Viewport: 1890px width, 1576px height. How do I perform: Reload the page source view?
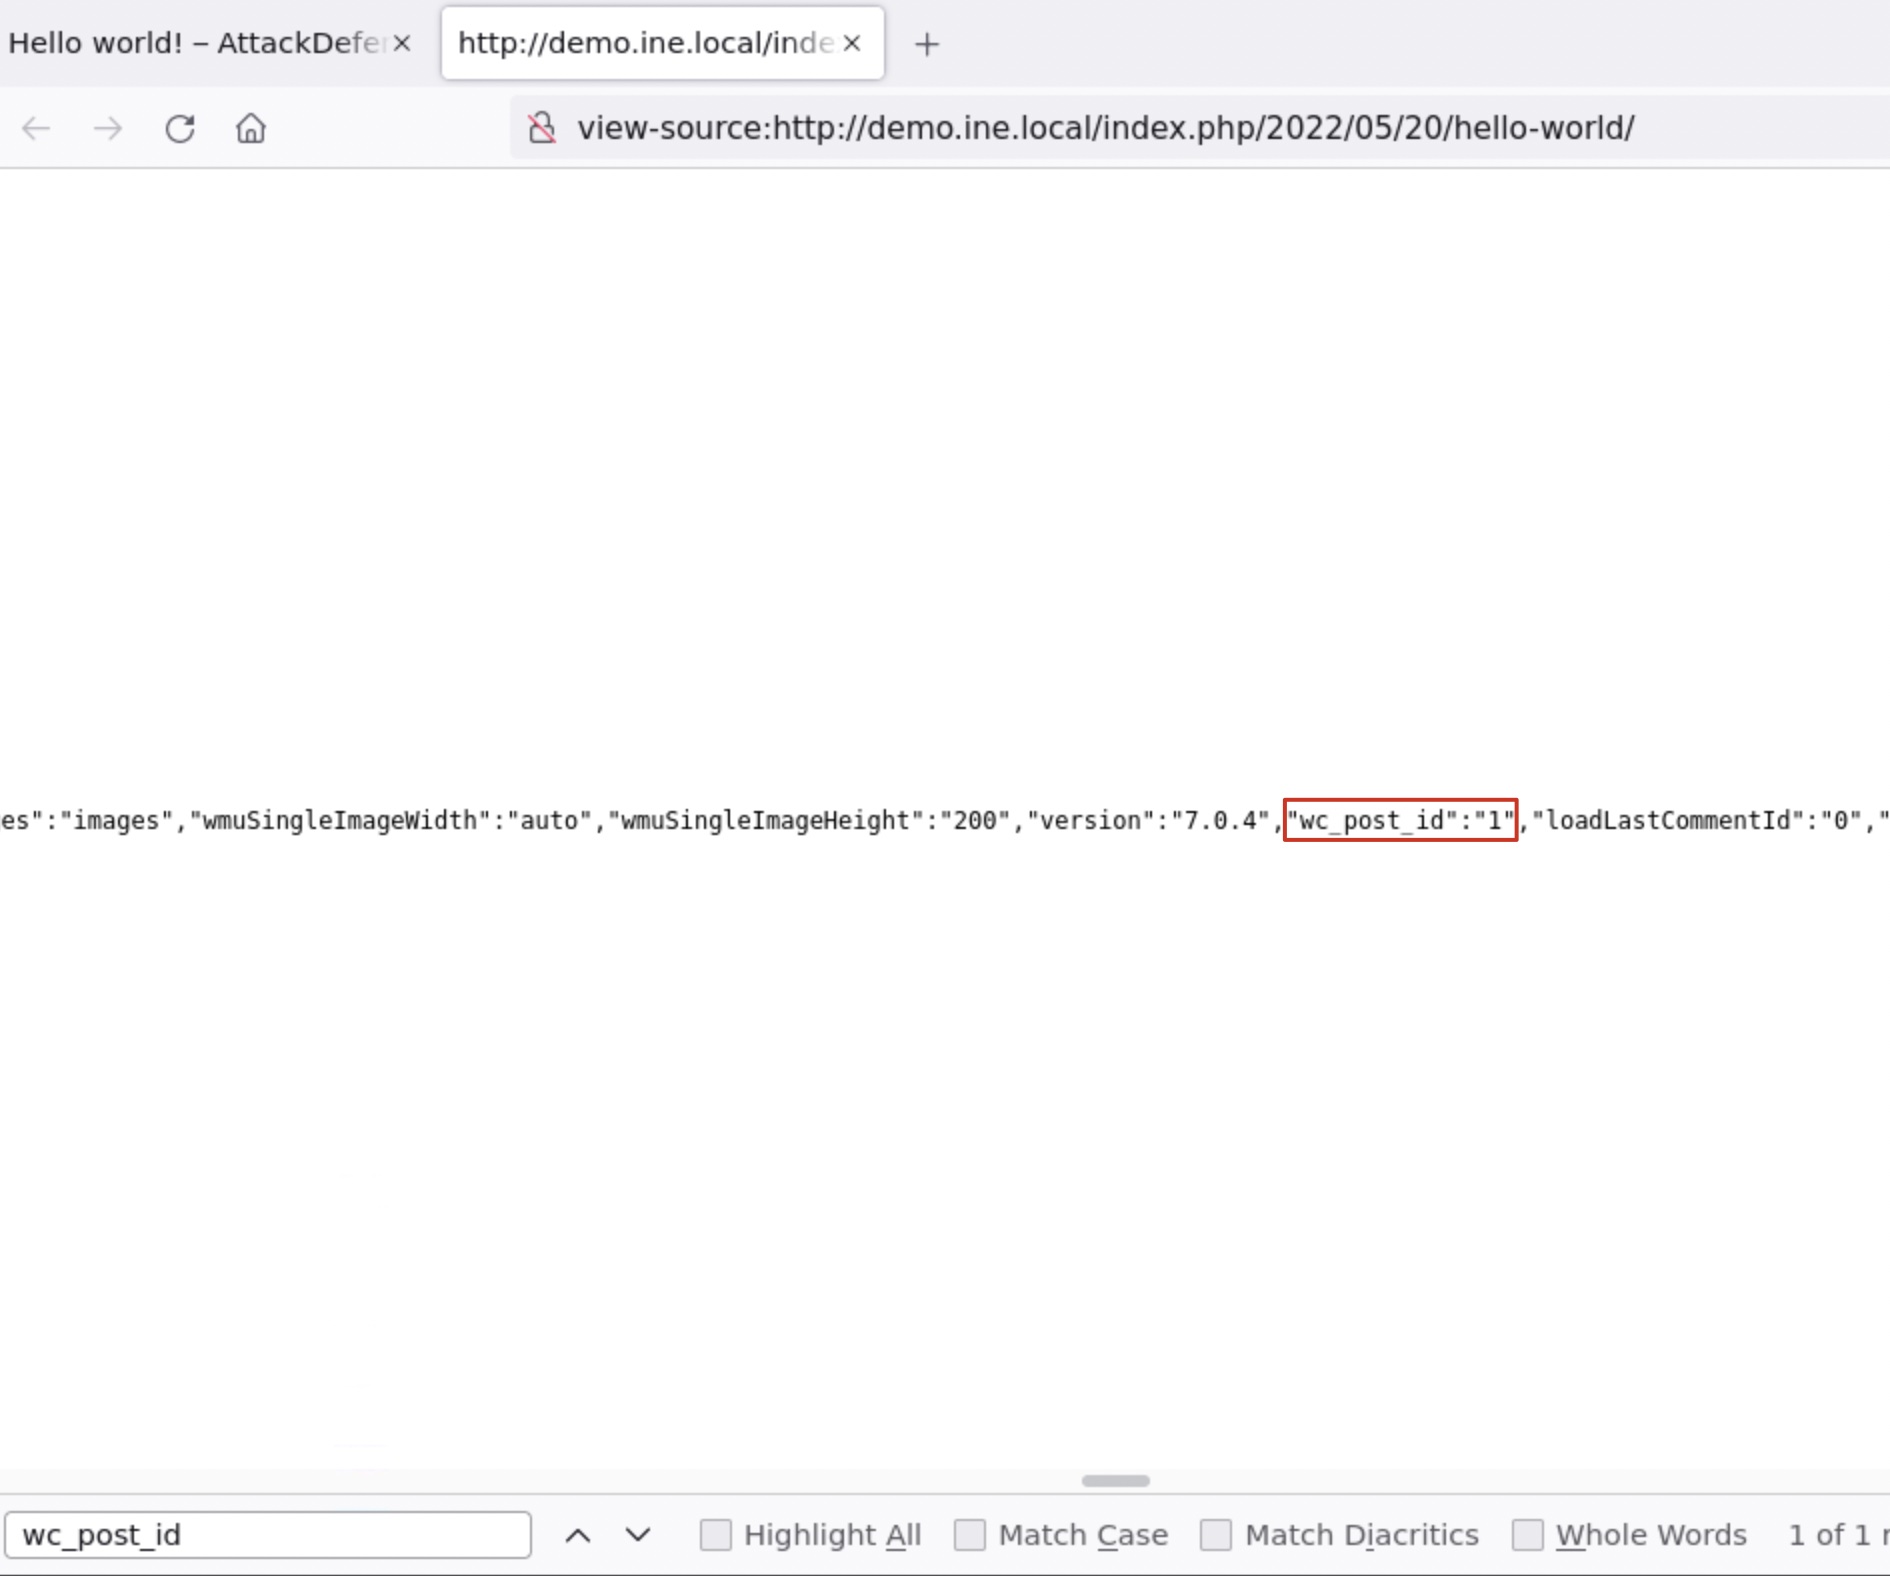180,128
